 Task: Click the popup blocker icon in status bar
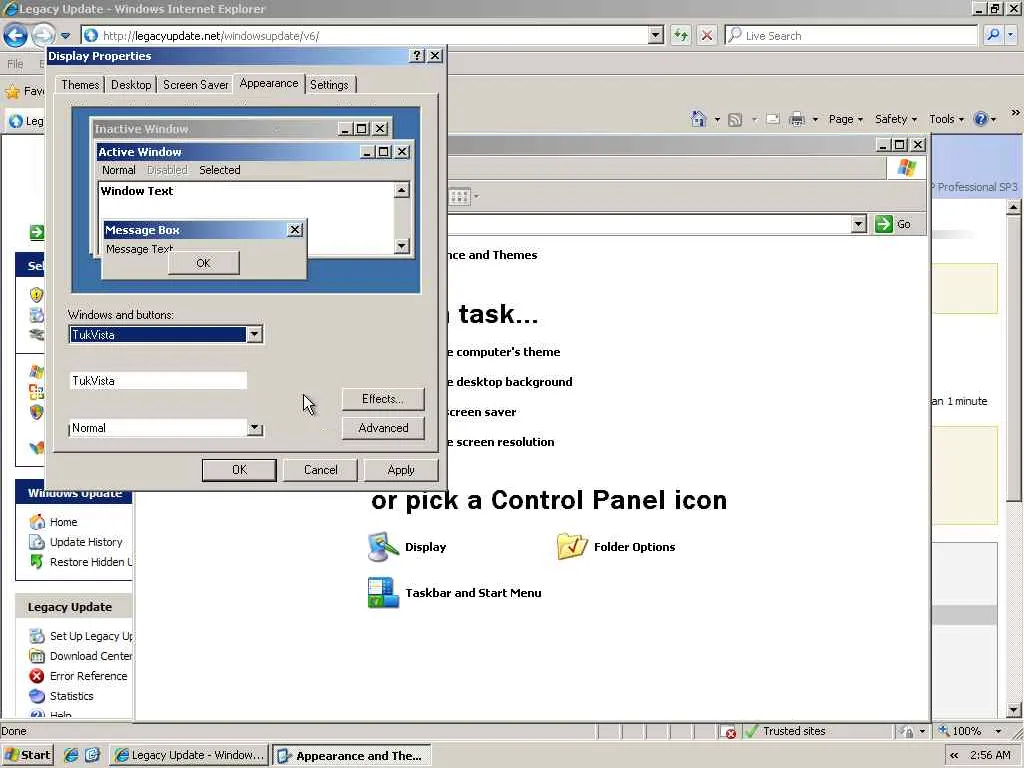coord(729,732)
